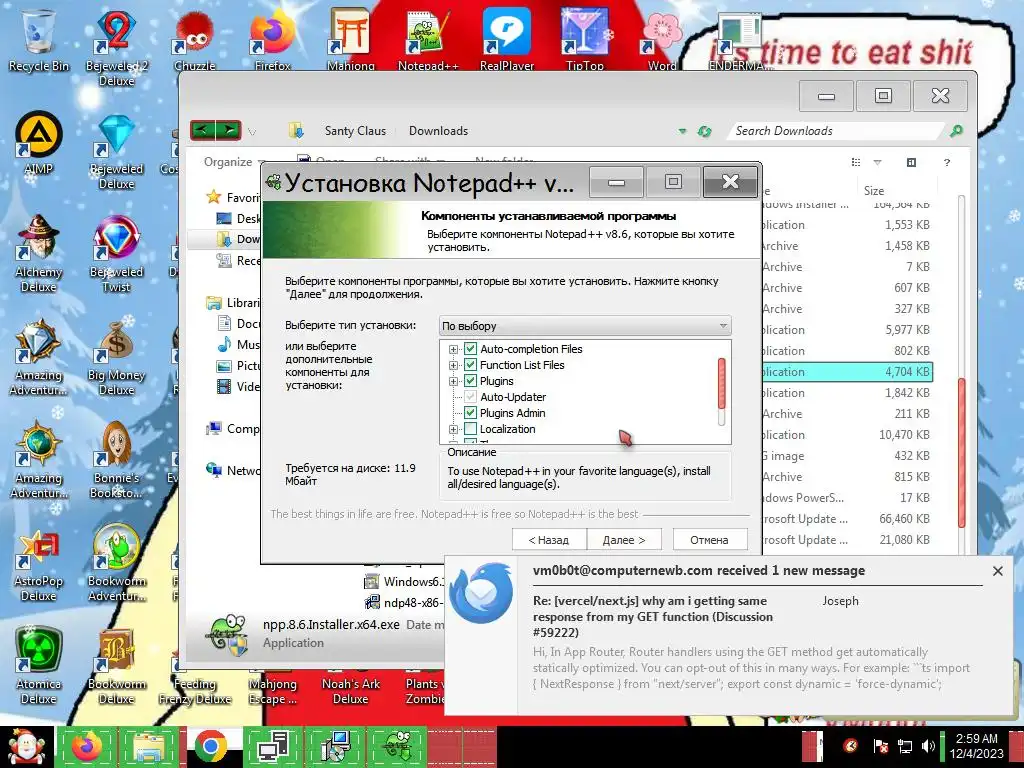1024x768 pixels.
Task: Open the taskbar clock showing 2:59 AM
Action: pyautogui.click(x=976, y=746)
